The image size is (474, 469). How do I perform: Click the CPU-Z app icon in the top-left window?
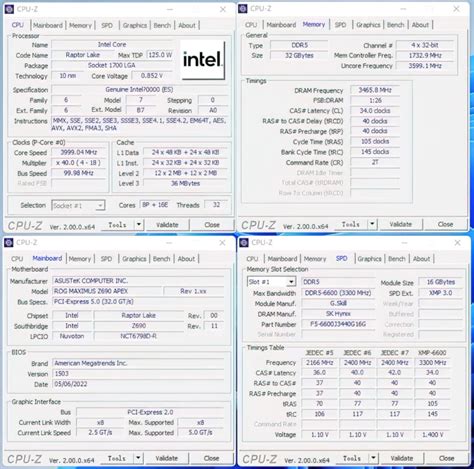tap(9, 9)
